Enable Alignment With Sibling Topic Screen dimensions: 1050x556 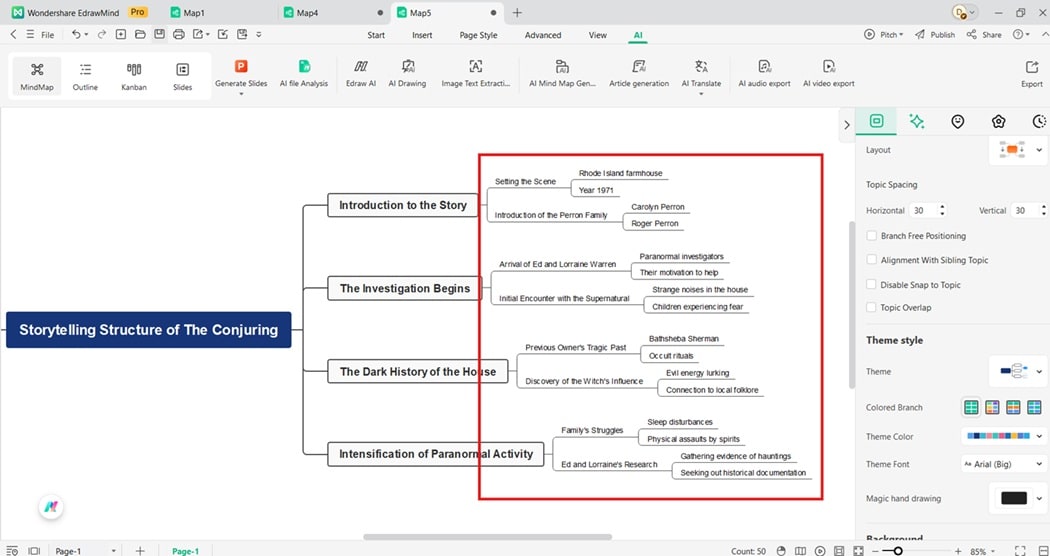pyautogui.click(x=871, y=260)
